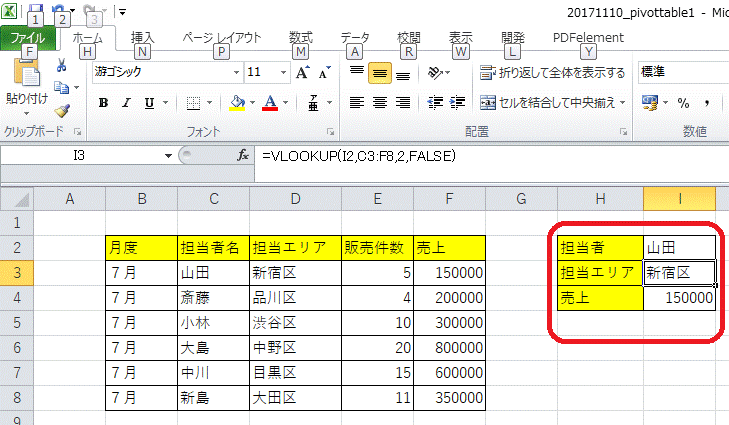Viewport: 729px width, 425px height.
Task: Click the Save icon in quick access toolbar
Action: click(x=34, y=11)
